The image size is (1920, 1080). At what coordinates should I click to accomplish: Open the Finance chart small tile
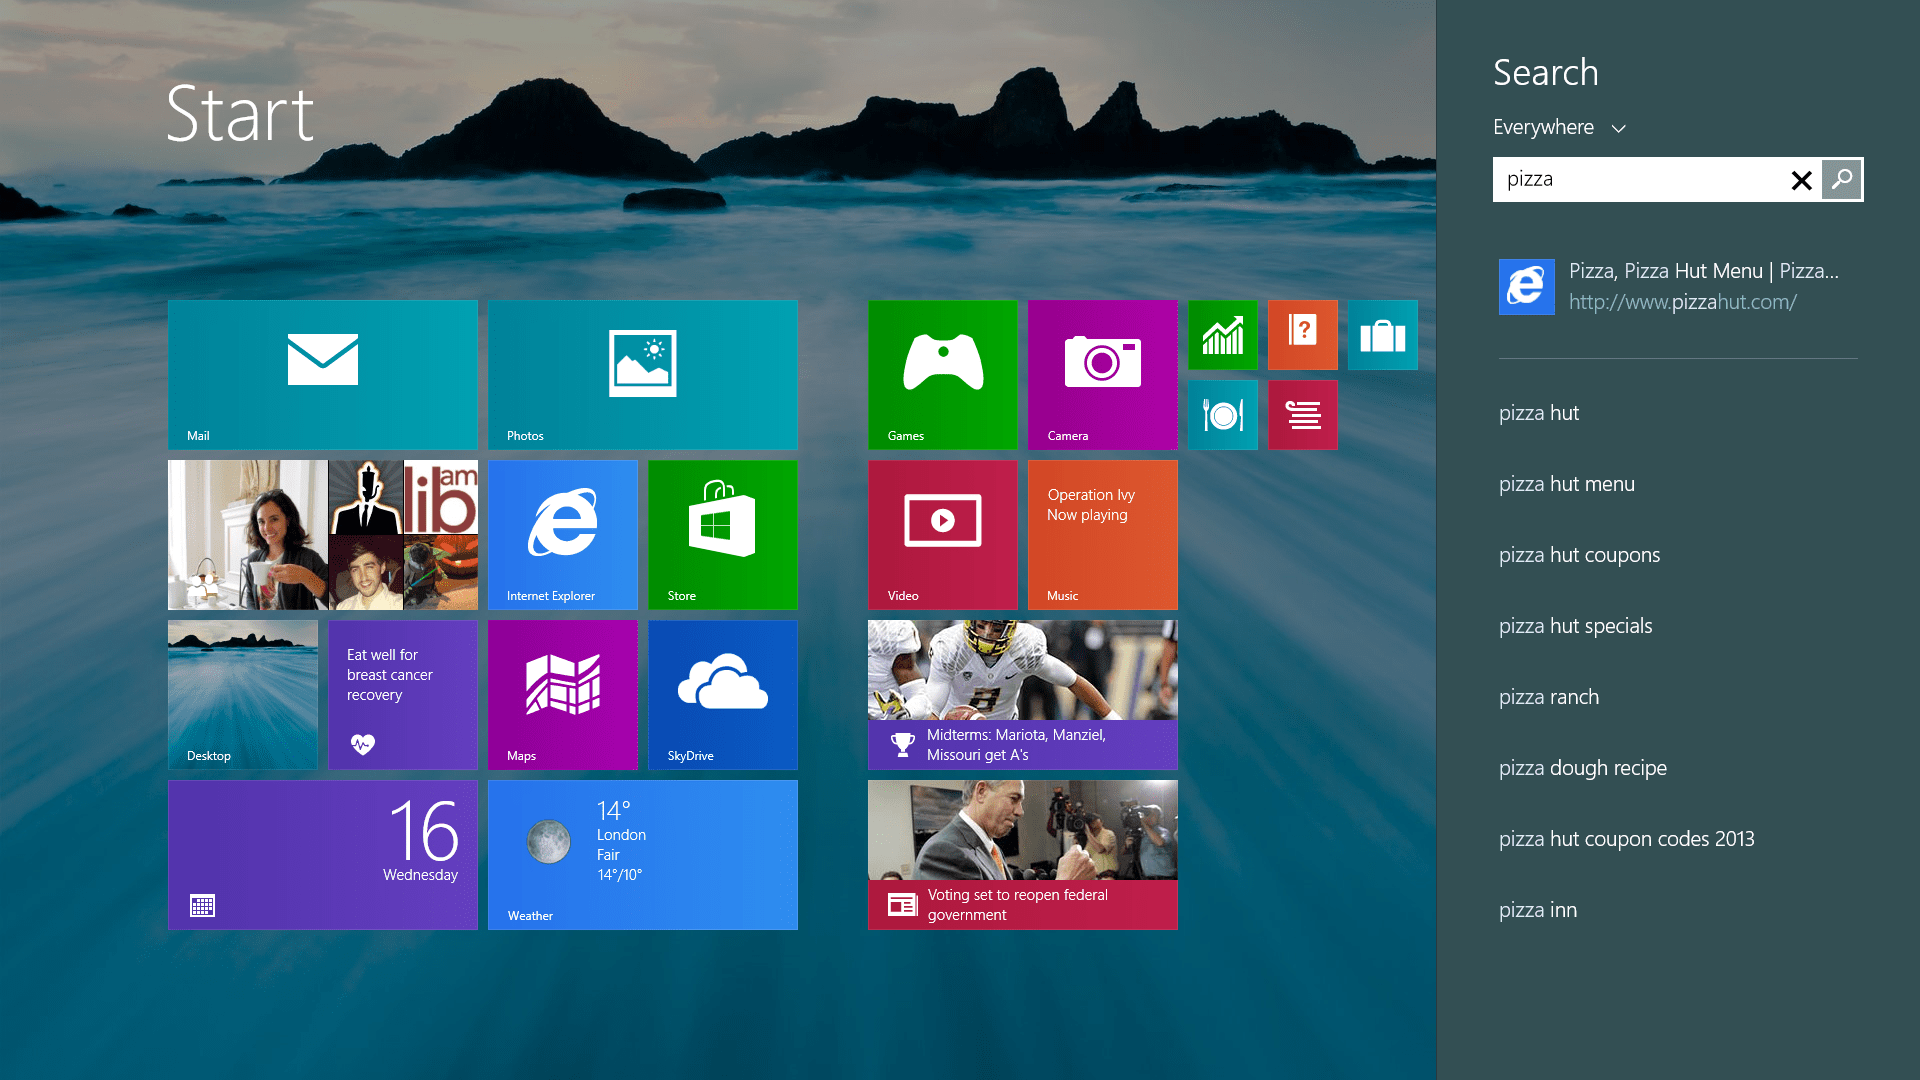tap(1222, 334)
